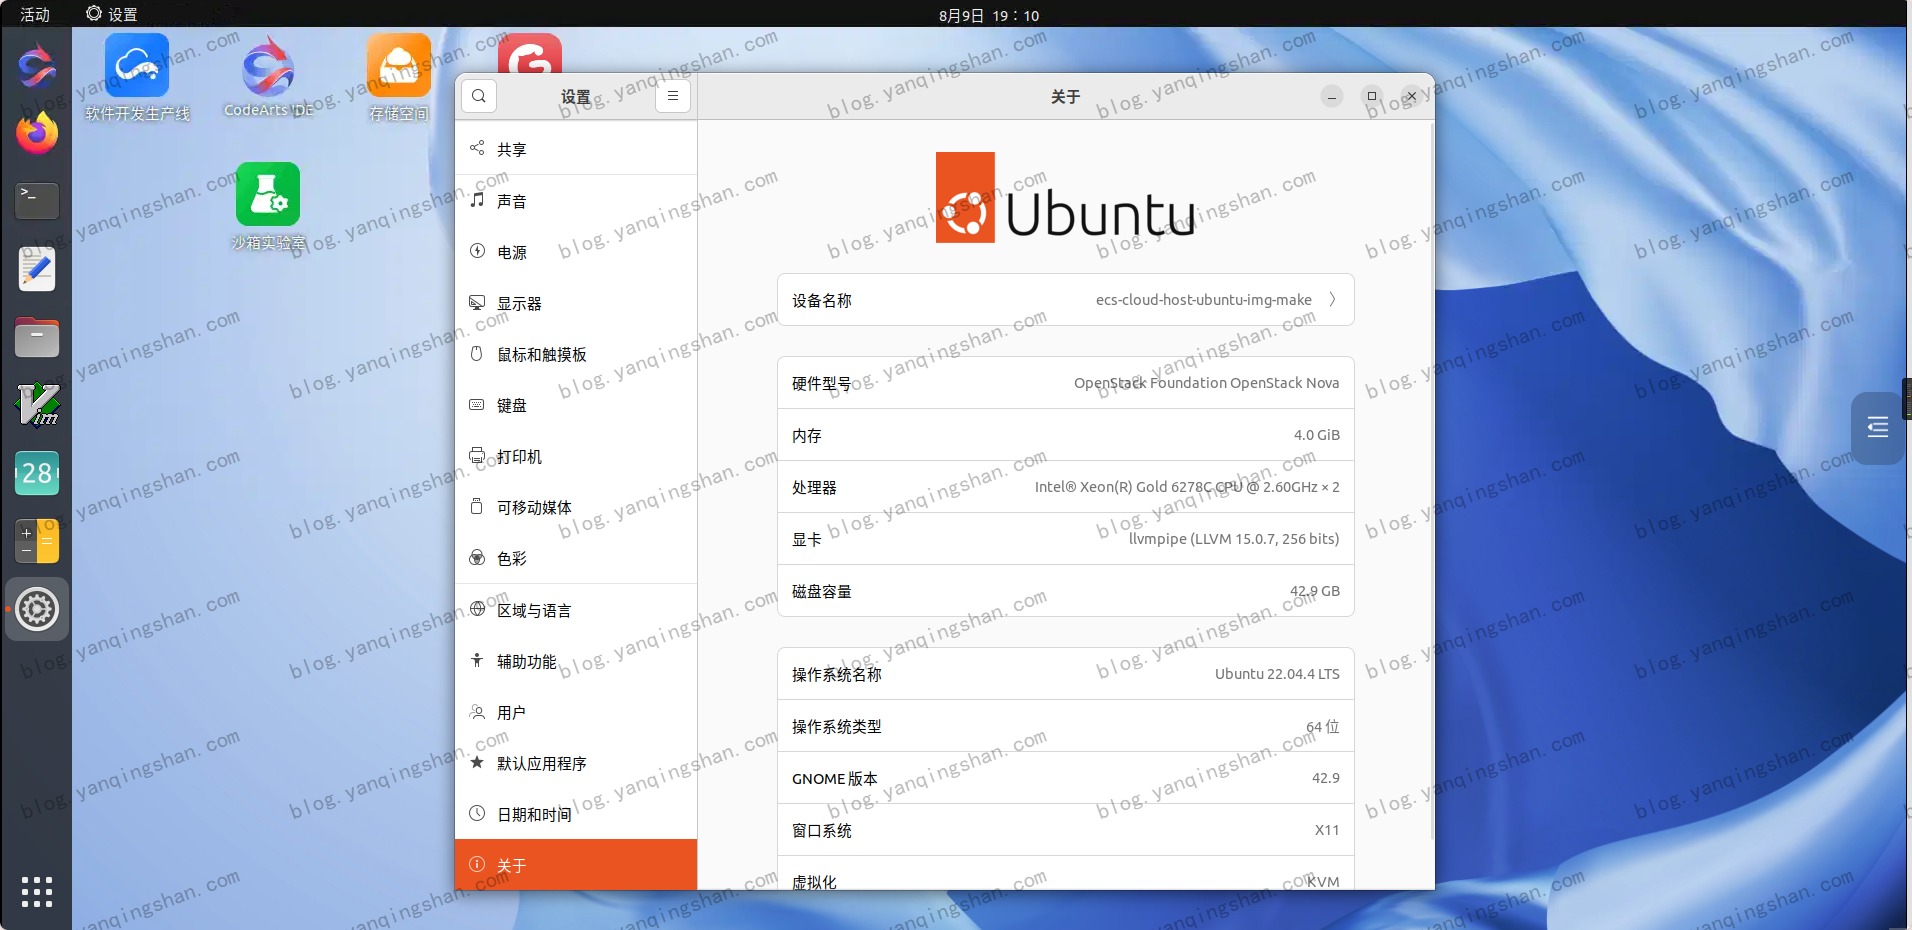Maximize the Settings window
1912x930 pixels.
pyautogui.click(x=1372, y=96)
